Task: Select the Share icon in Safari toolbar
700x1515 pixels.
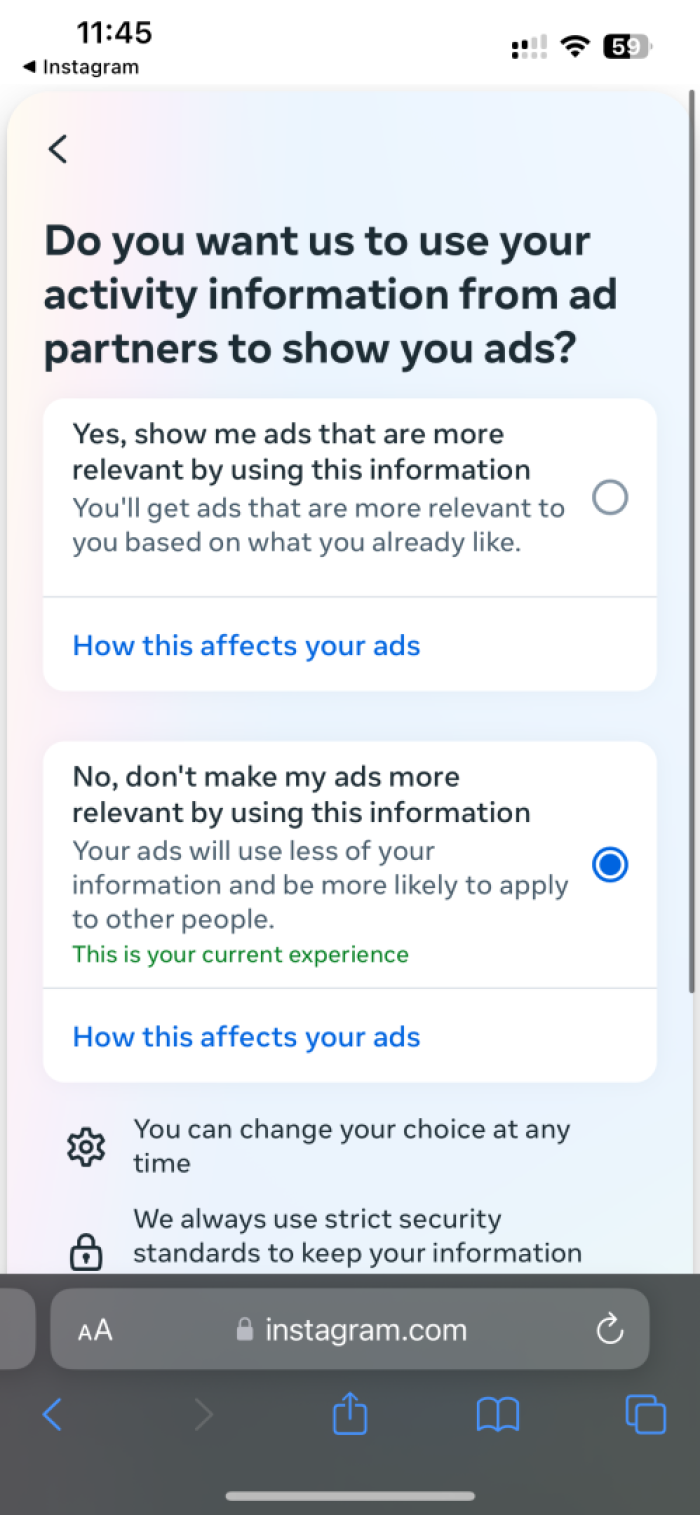Action: click(349, 1414)
